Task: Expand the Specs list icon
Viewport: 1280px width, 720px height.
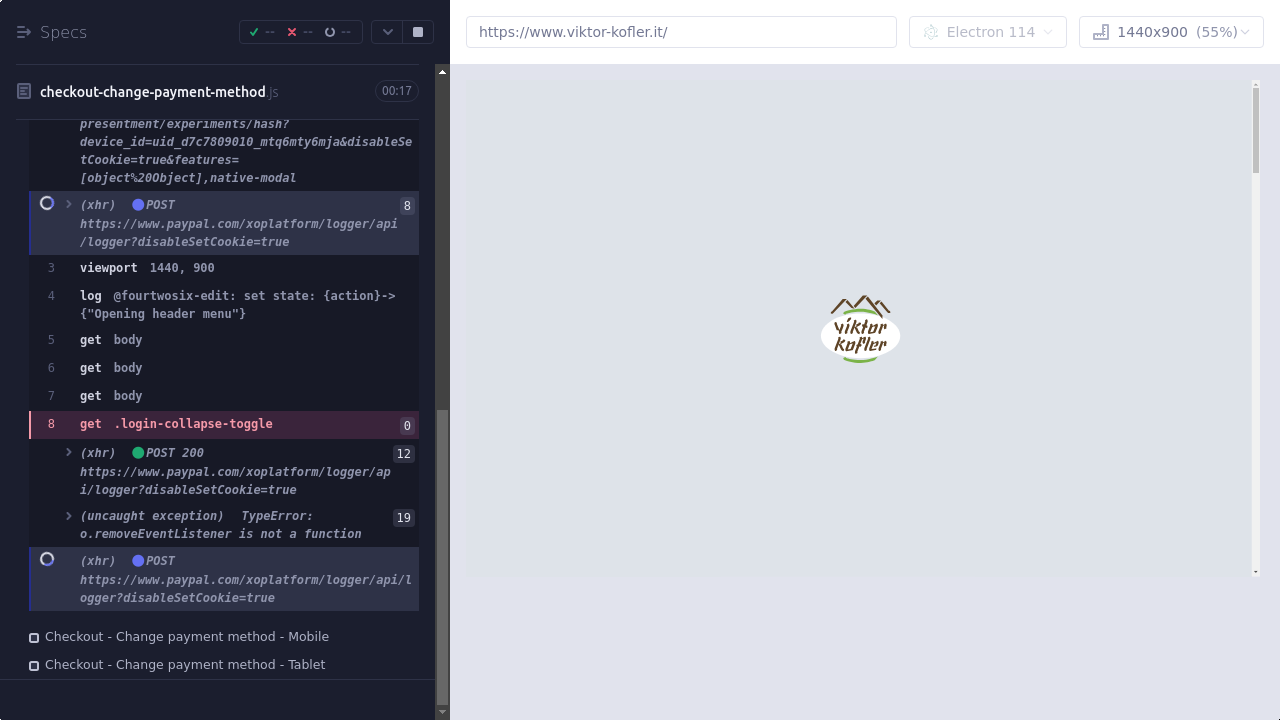Action: coord(24,32)
